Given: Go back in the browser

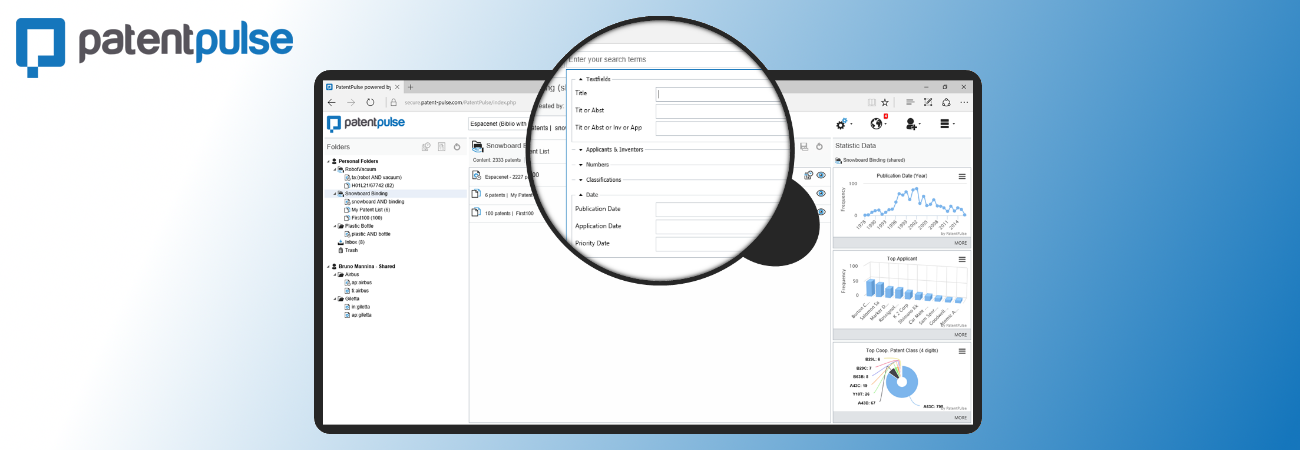Looking at the screenshot, I should pos(332,102).
